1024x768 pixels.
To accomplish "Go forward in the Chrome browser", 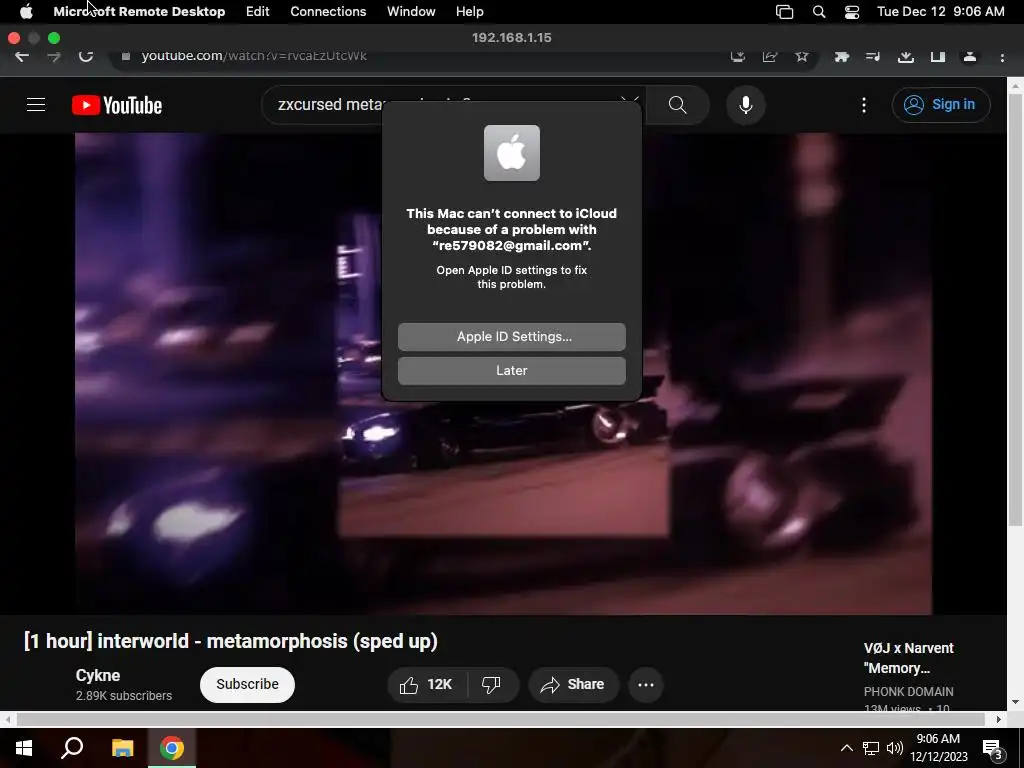I will click(x=54, y=56).
